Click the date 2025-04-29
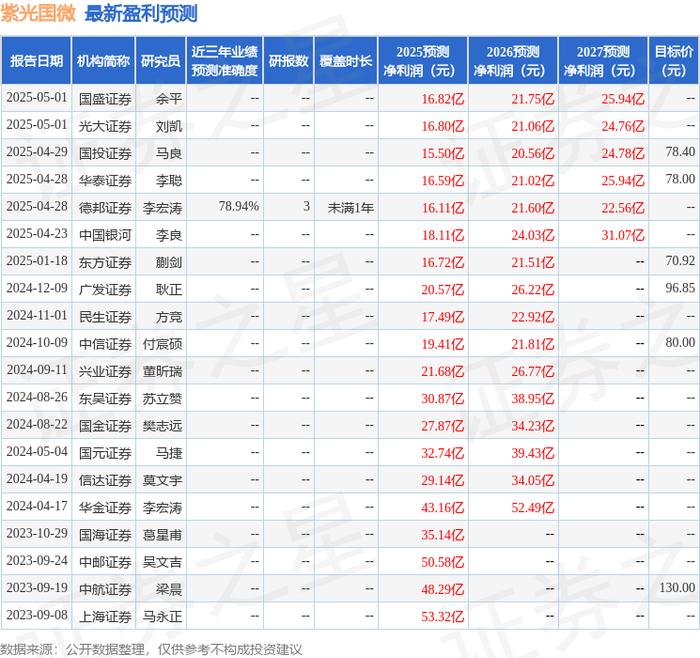 (x=37, y=152)
